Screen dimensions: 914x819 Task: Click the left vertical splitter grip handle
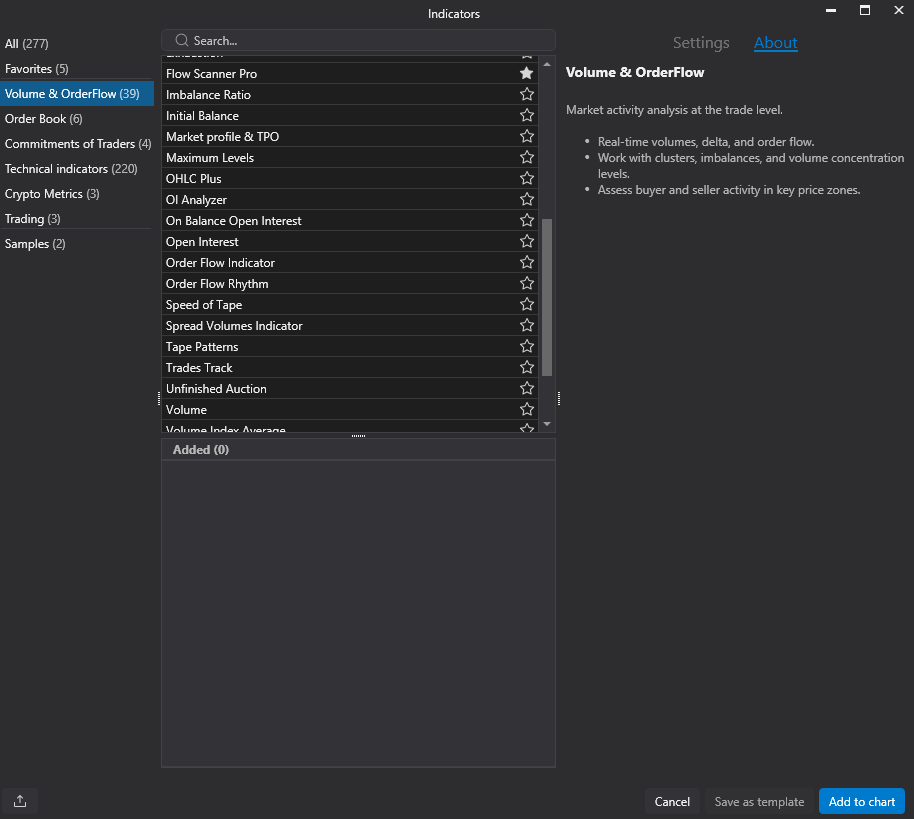tap(159, 398)
